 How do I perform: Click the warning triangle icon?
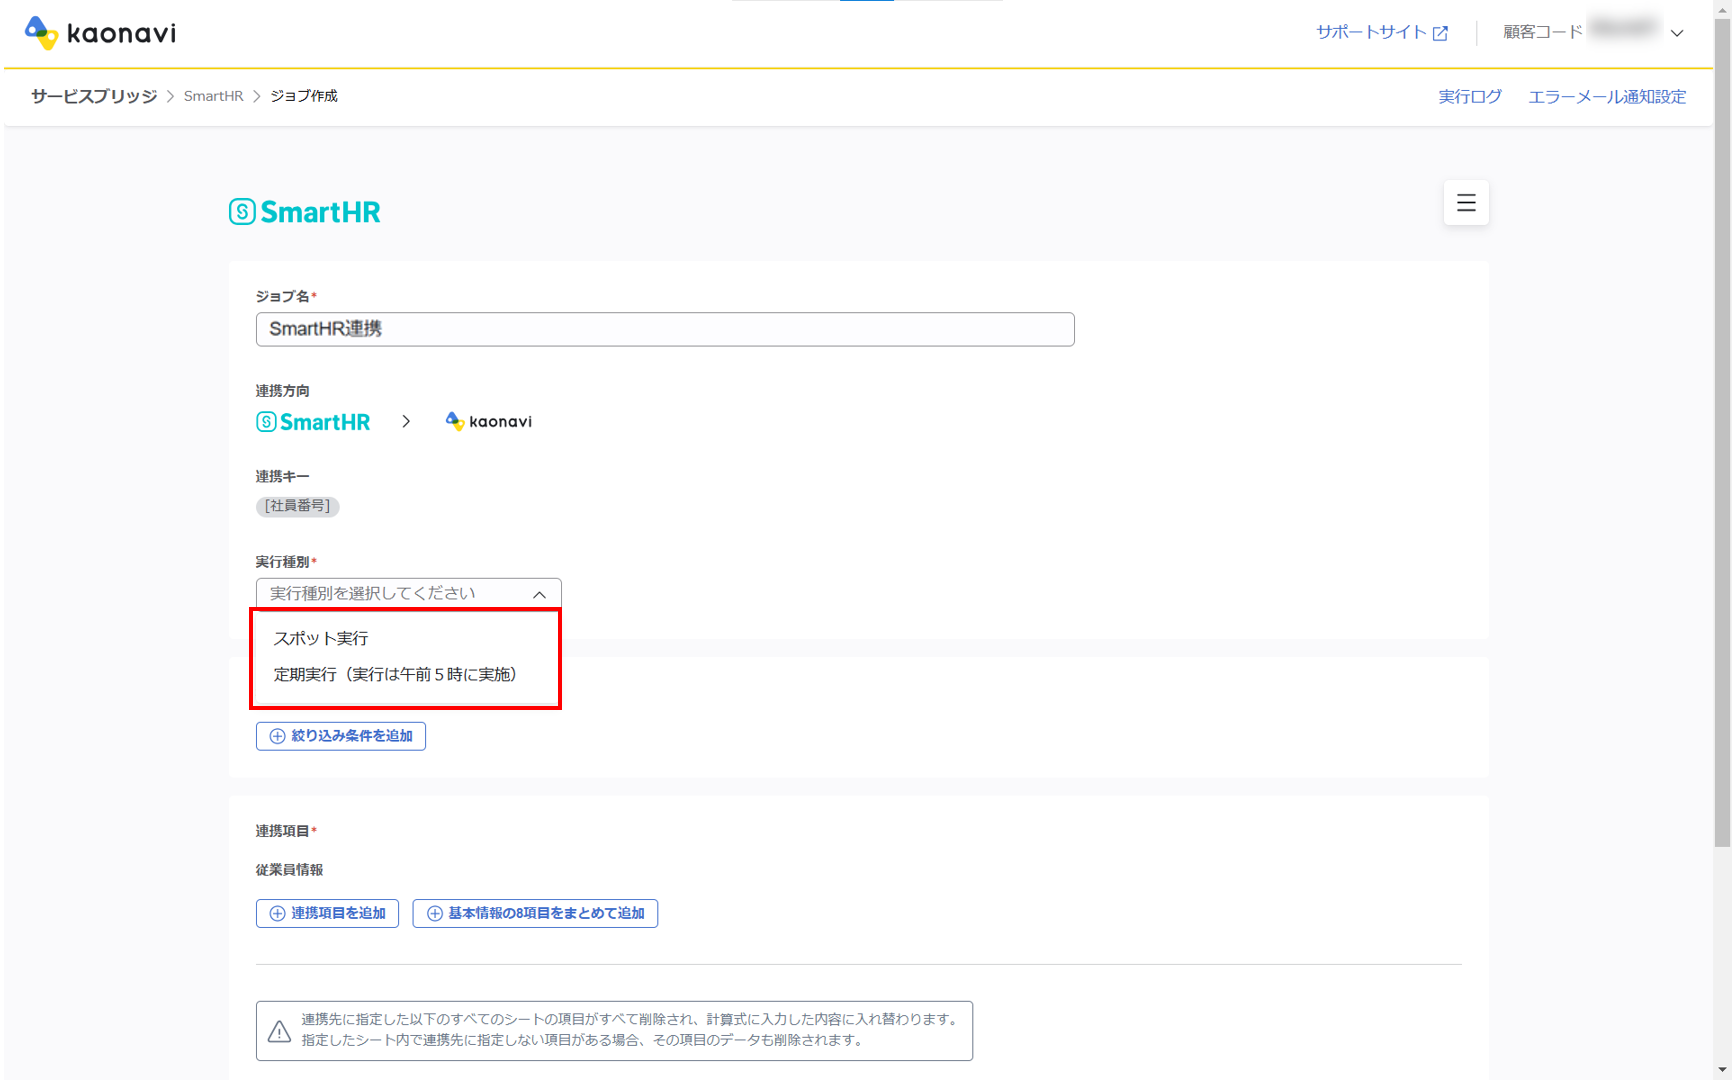tap(279, 1031)
